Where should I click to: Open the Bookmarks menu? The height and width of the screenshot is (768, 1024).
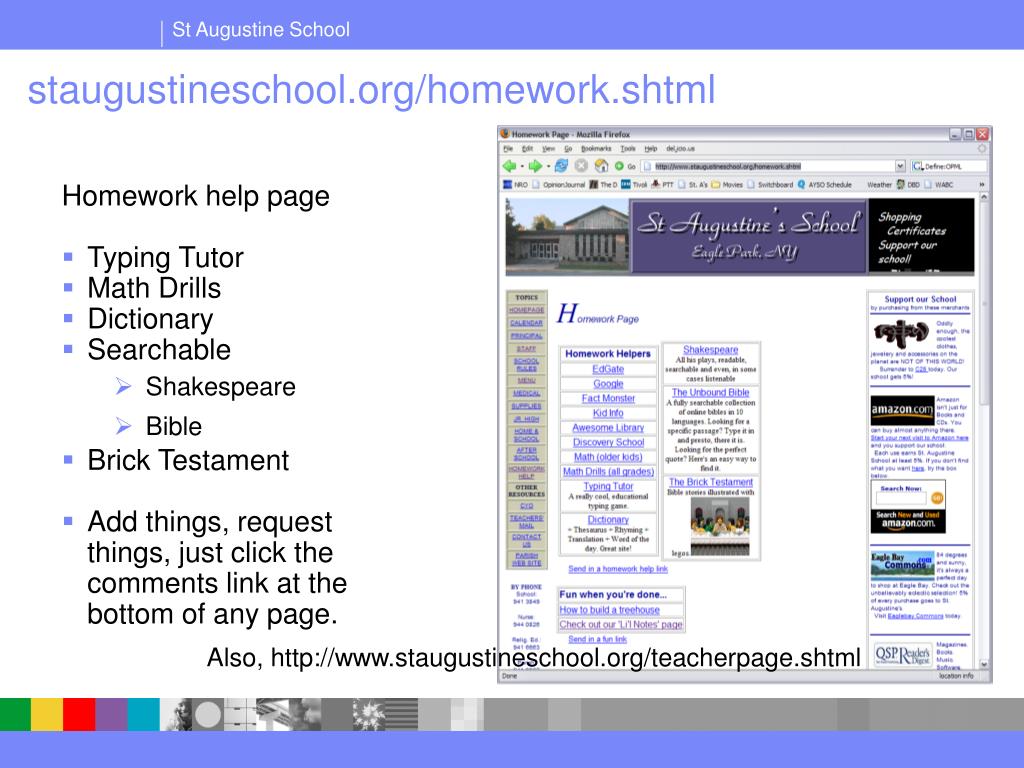(596, 148)
